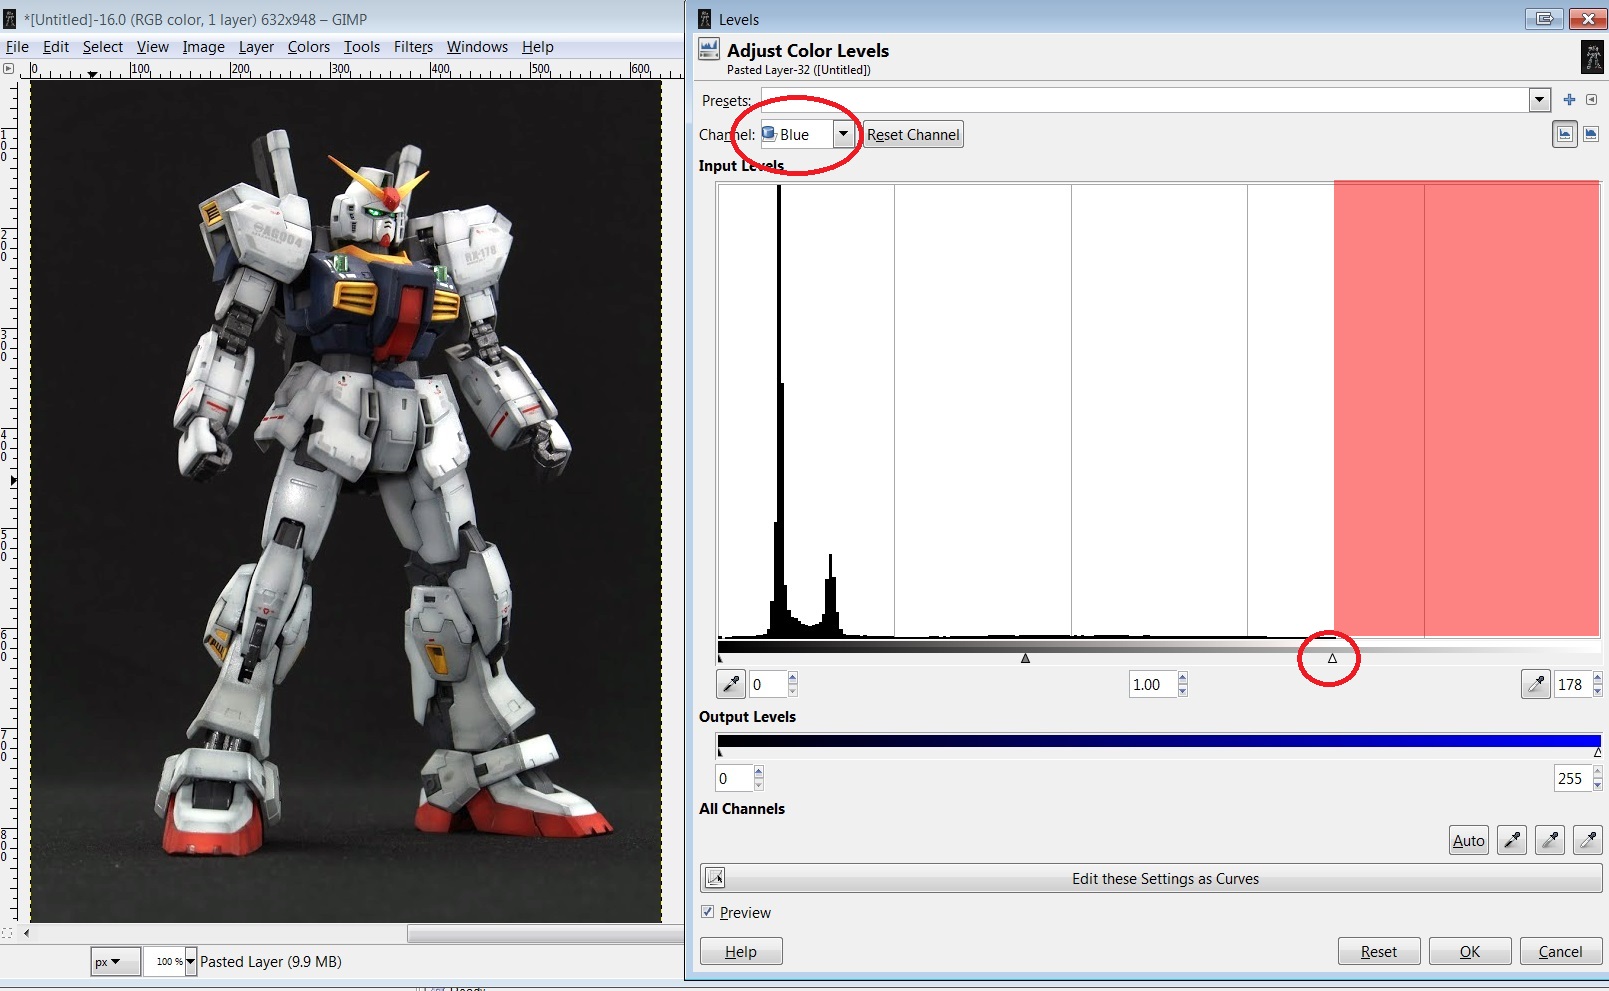This screenshot has height=991, width=1609.
Task: Click Edit these Settings as Curves
Action: click(x=1151, y=878)
